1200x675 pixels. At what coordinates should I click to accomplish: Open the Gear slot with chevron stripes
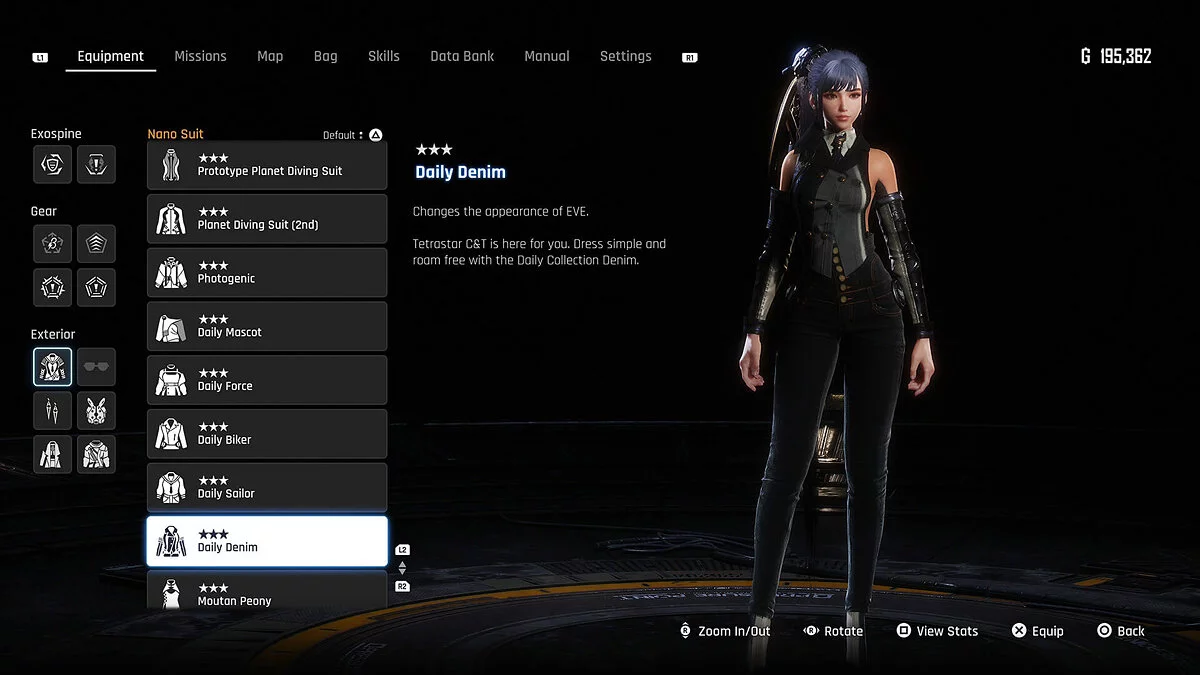pyautogui.click(x=96, y=244)
